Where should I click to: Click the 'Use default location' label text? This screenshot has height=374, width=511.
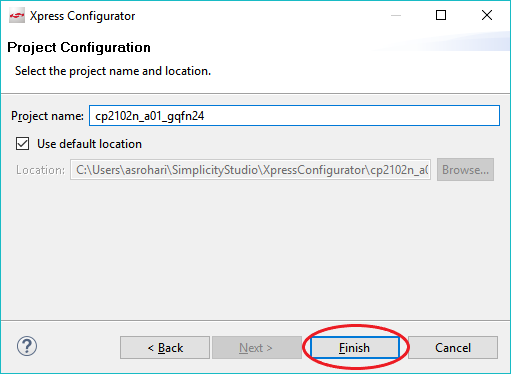pyautogui.click(x=89, y=144)
